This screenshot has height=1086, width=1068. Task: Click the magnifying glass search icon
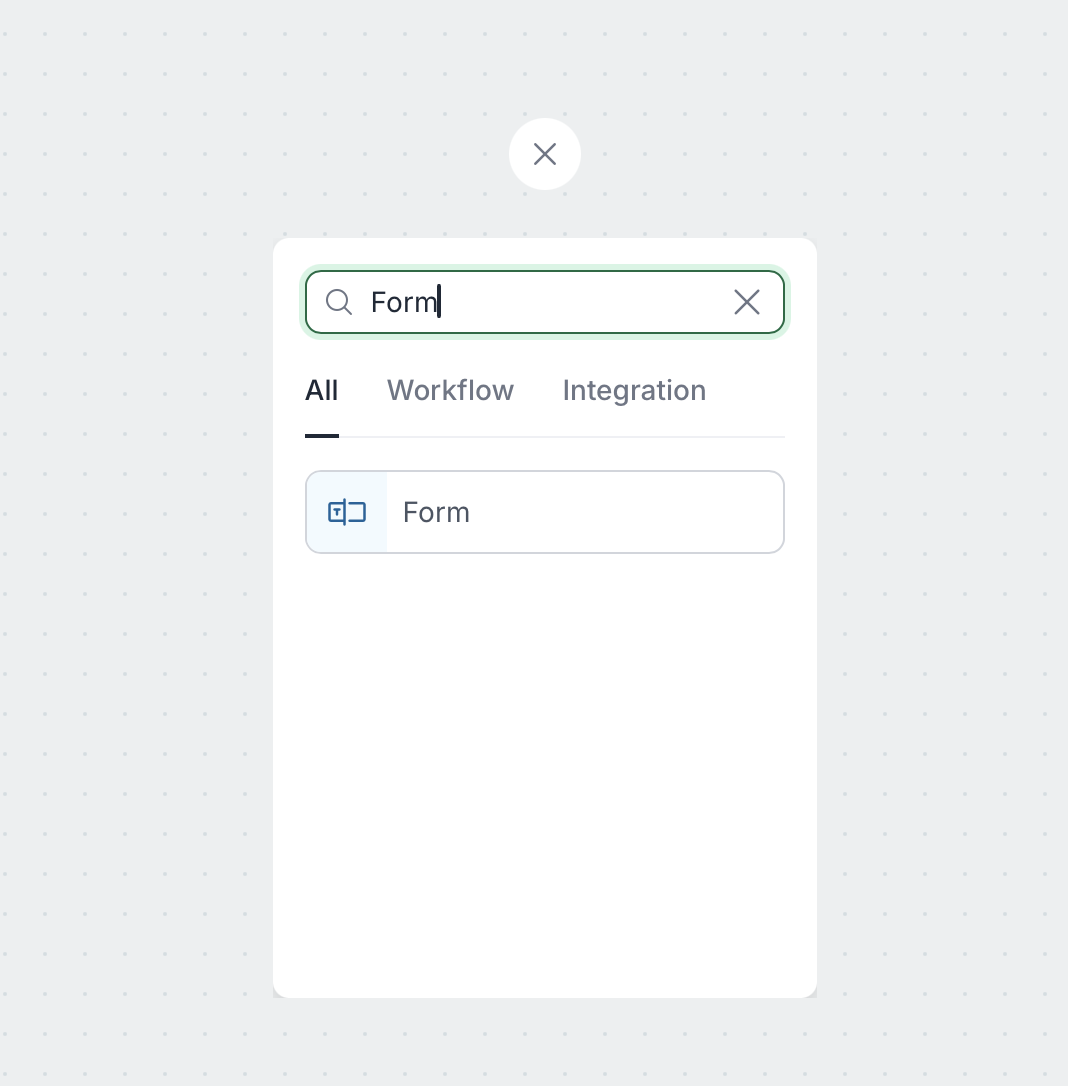[x=339, y=302]
